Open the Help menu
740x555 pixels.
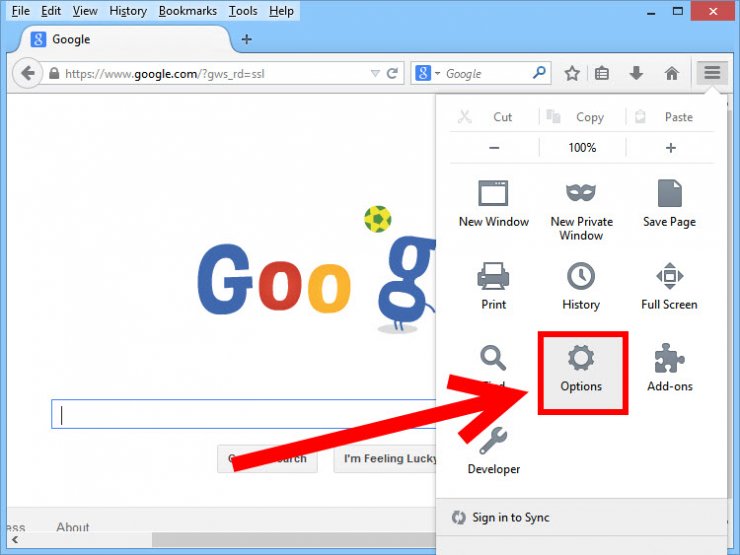tap(281, 10)
